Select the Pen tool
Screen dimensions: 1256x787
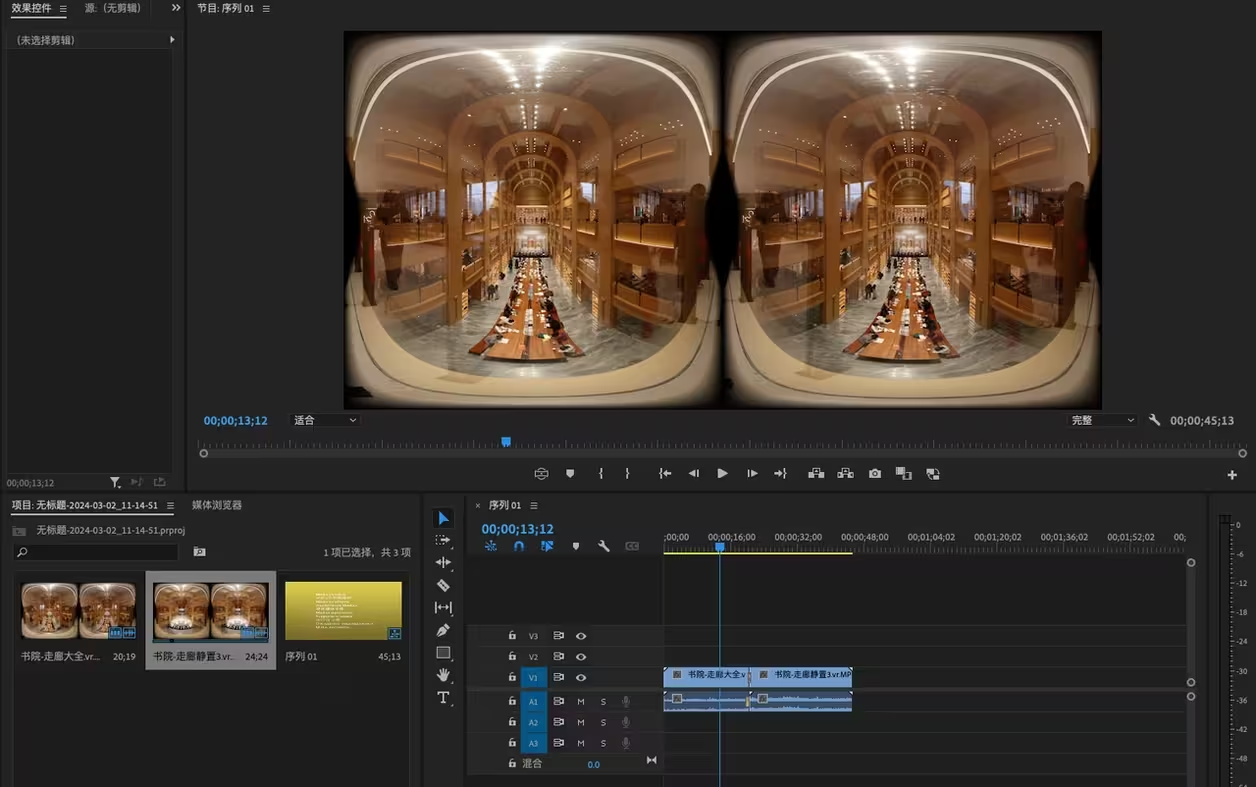pyautogui.click(x=443, y=630)
